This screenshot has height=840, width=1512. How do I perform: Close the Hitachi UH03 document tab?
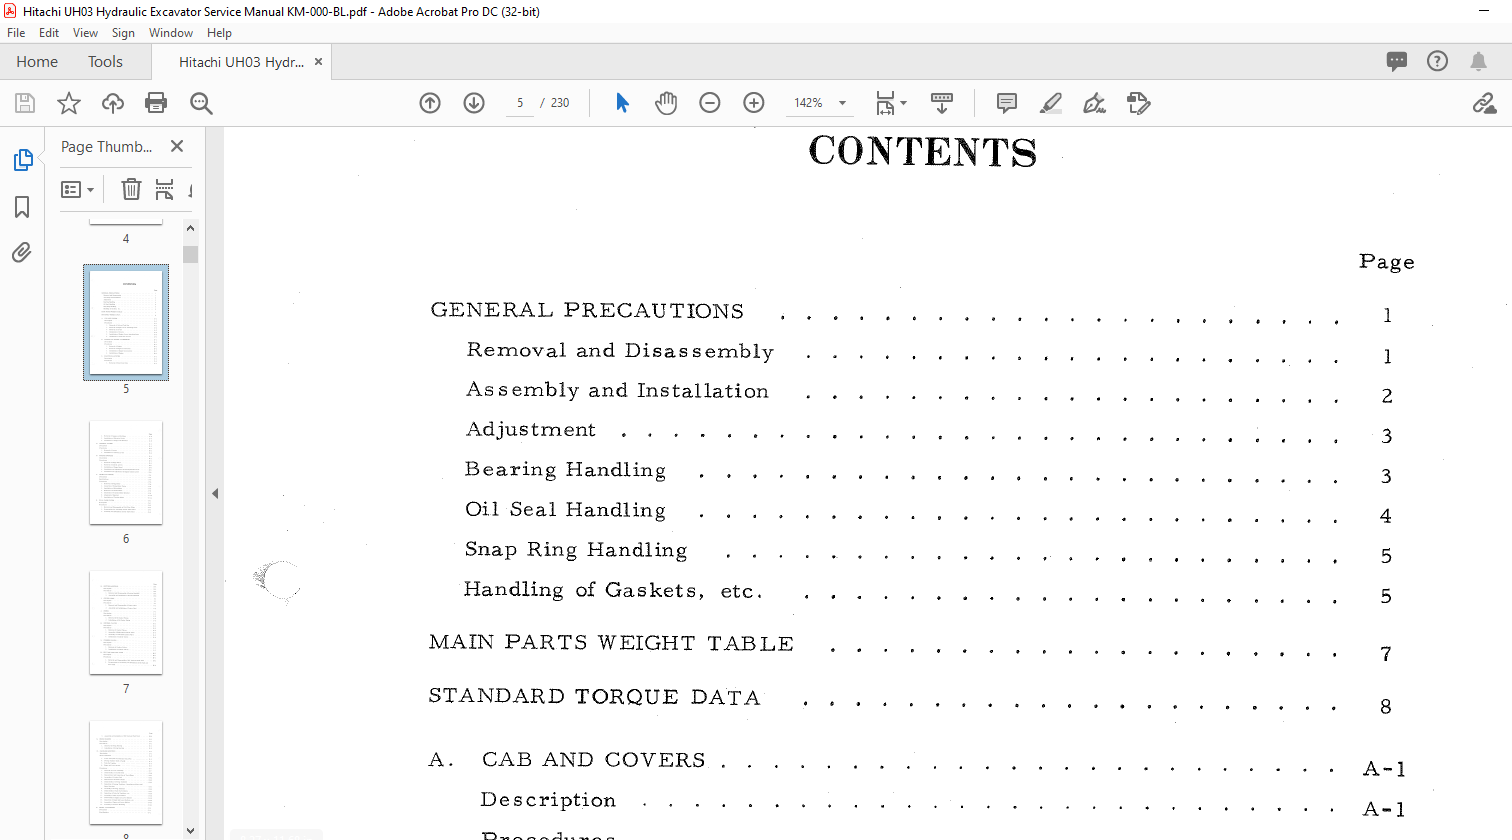tap(318, 61)
